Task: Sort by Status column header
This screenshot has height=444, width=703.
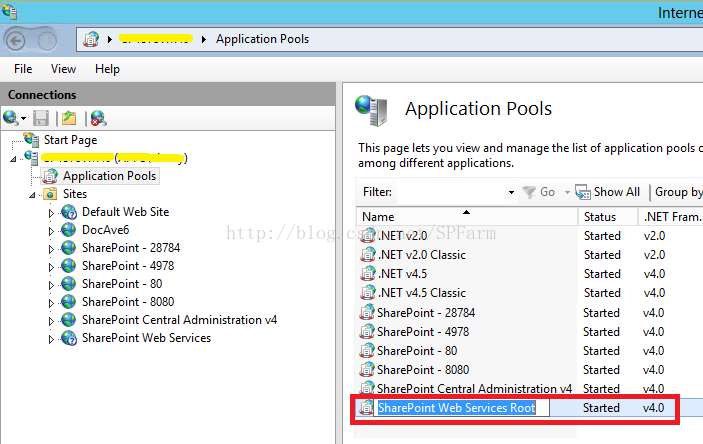Action: coord(608,217)
